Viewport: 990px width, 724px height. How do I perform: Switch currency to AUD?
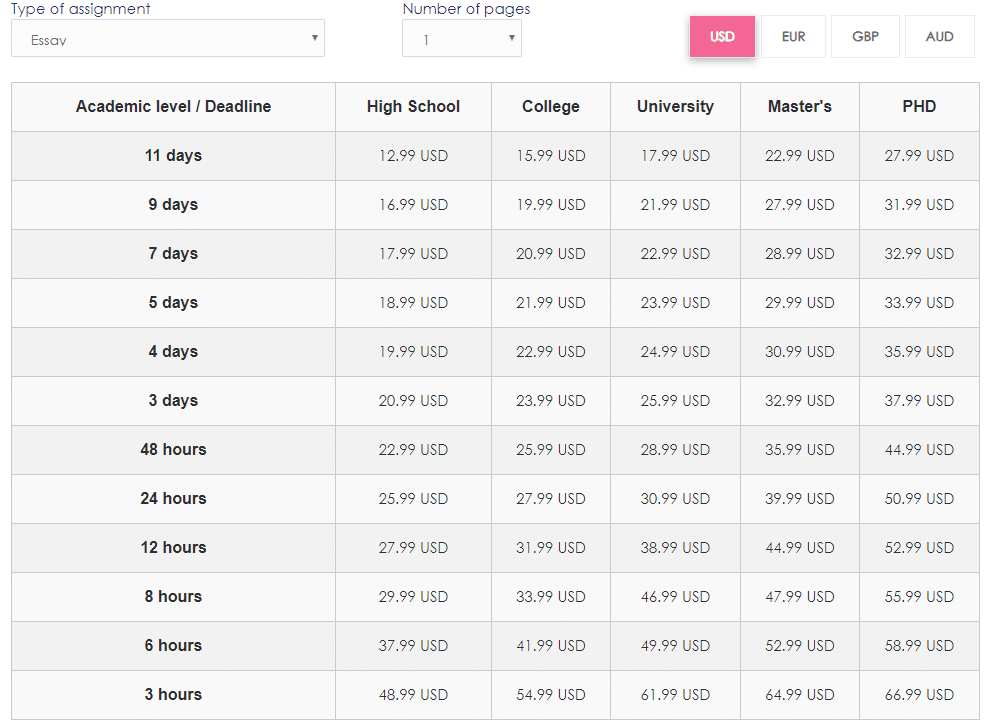pos(939,37)
